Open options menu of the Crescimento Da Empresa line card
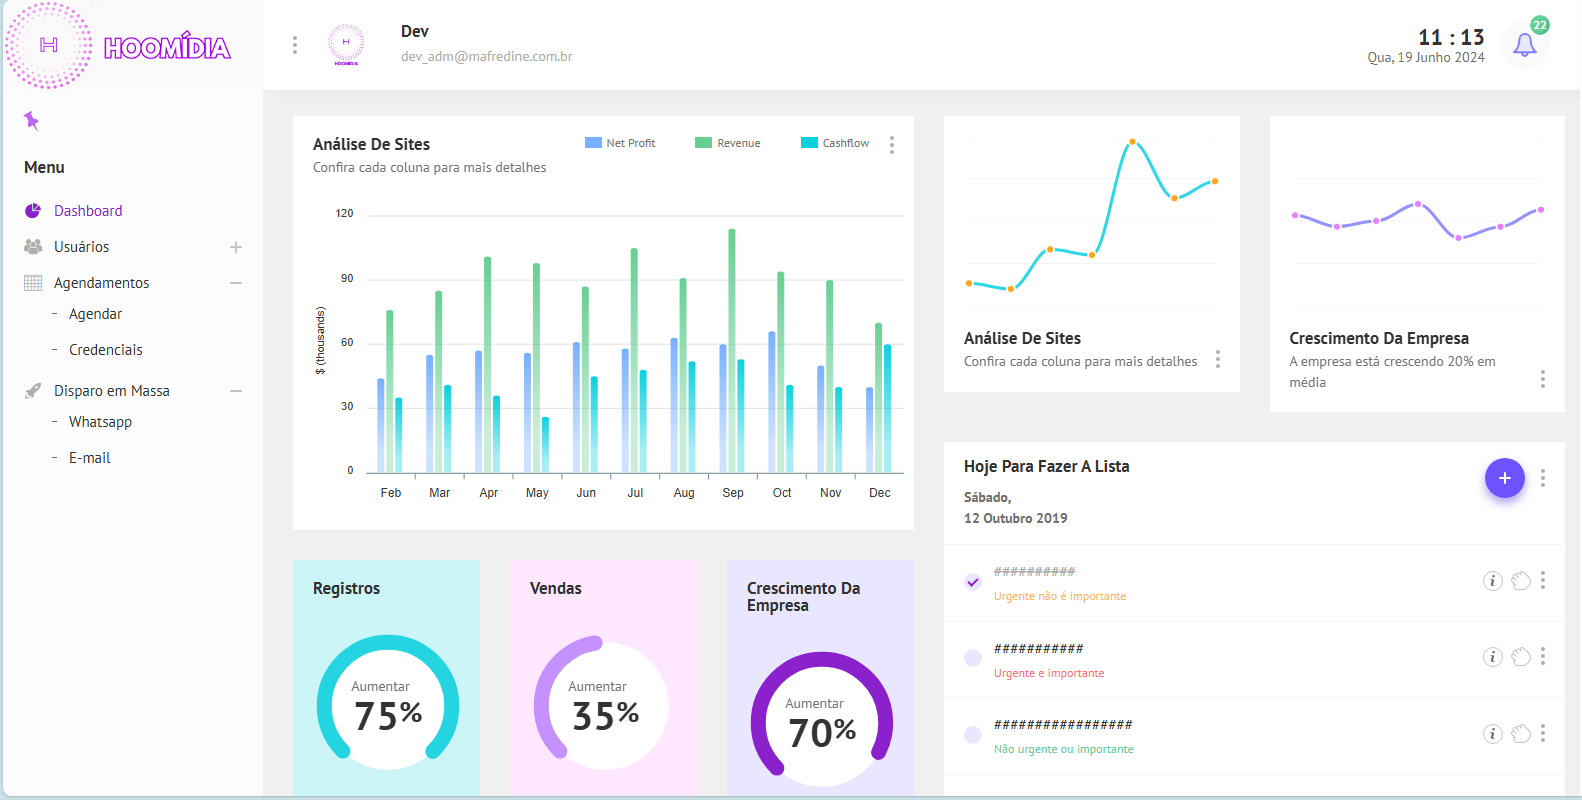 tap(1543, 379)
